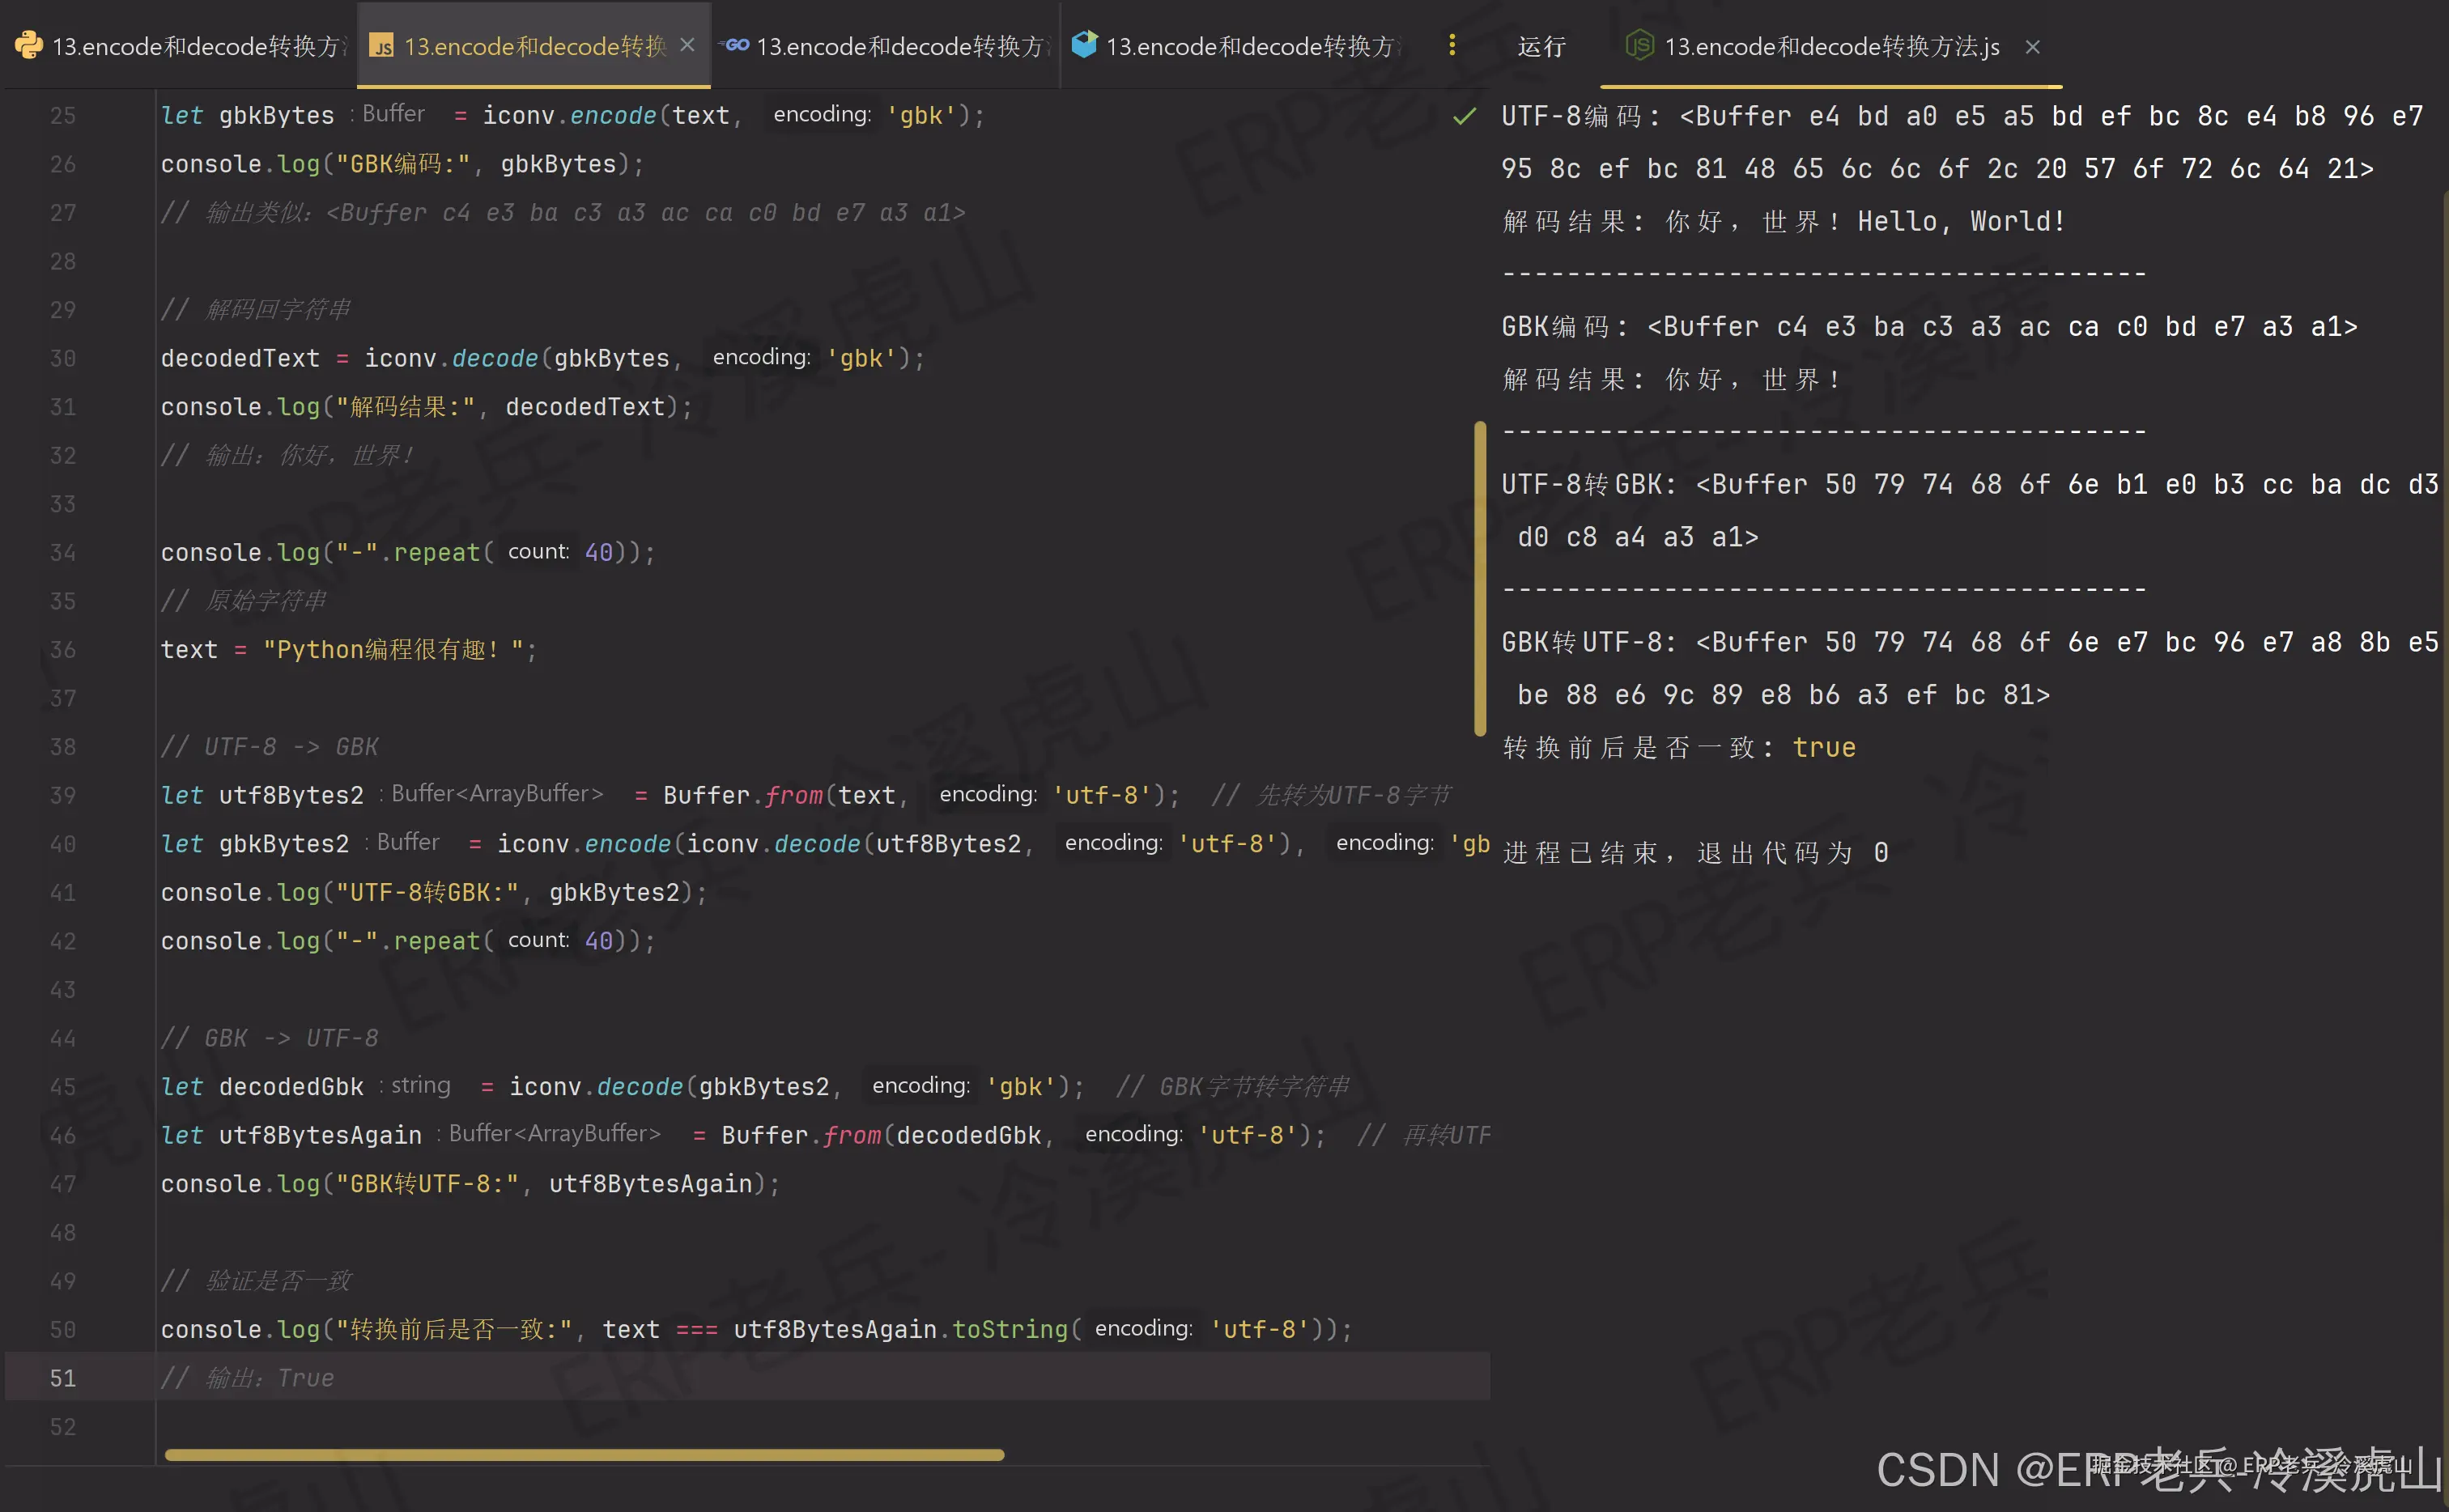The height and width of the screenshot is (1512, 2449).
Task: Close the run output tab
Action: coord(2033,47)
